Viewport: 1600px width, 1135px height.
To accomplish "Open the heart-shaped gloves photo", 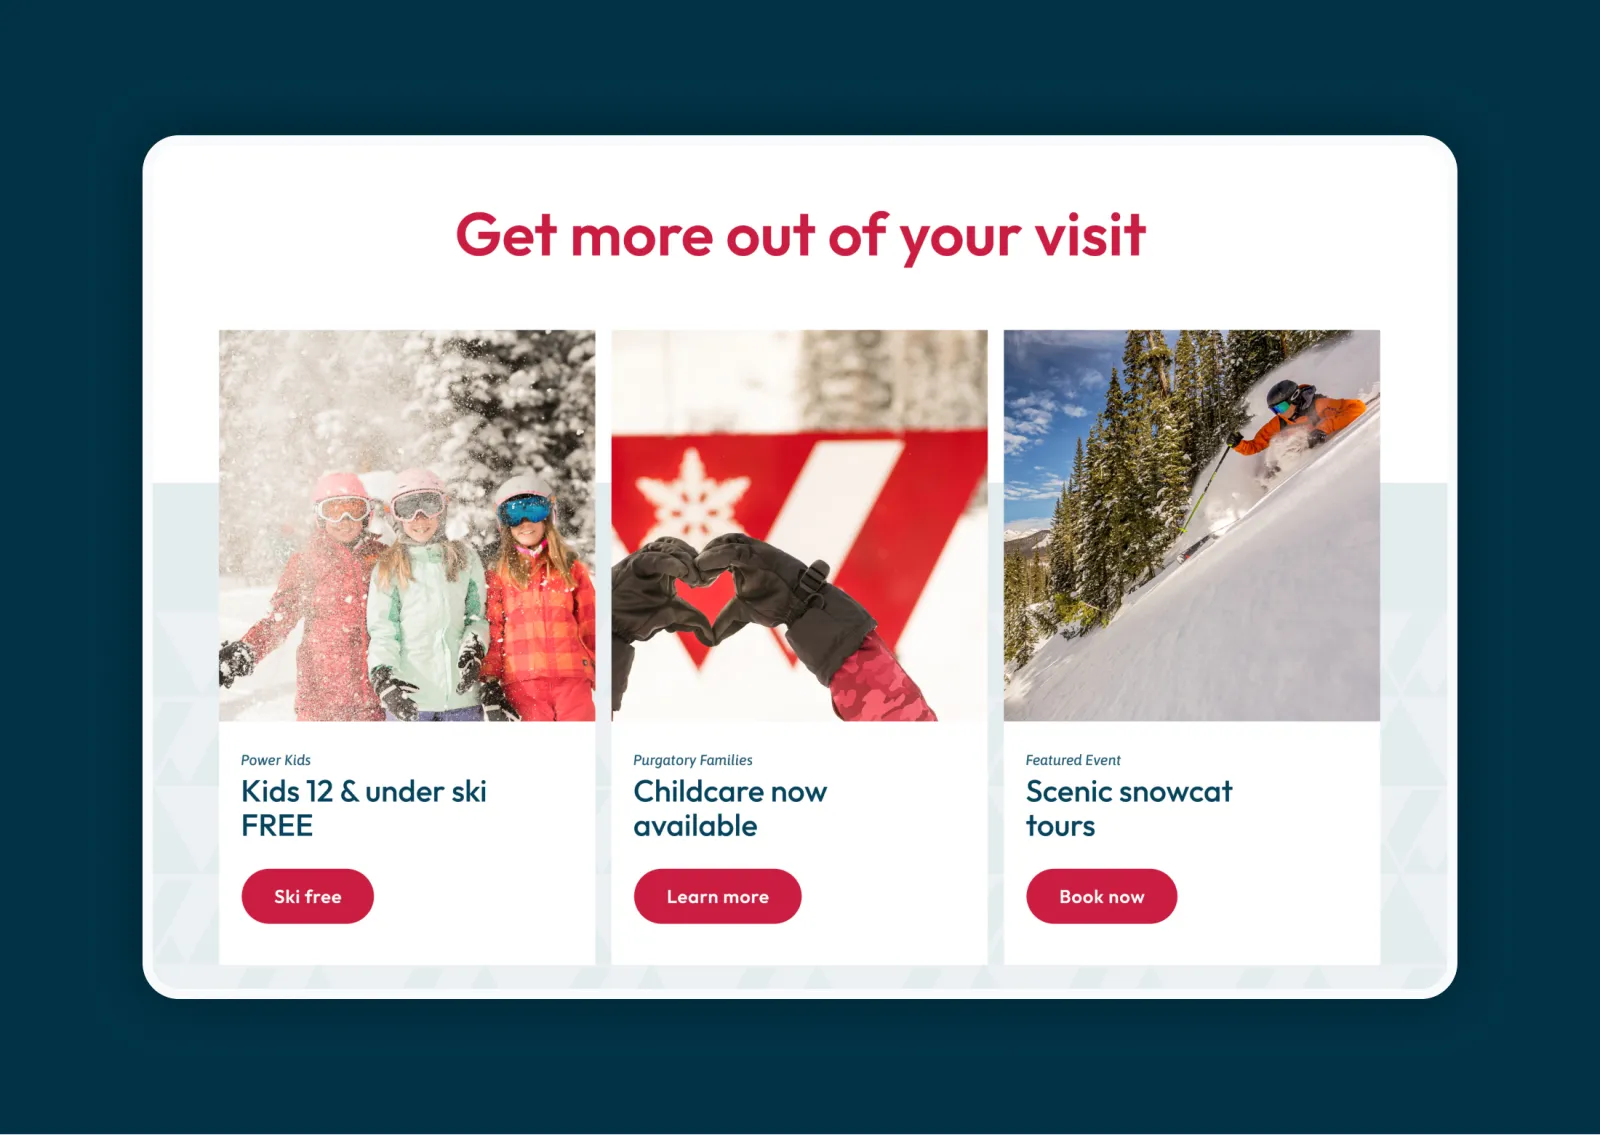I will (799, 525).
